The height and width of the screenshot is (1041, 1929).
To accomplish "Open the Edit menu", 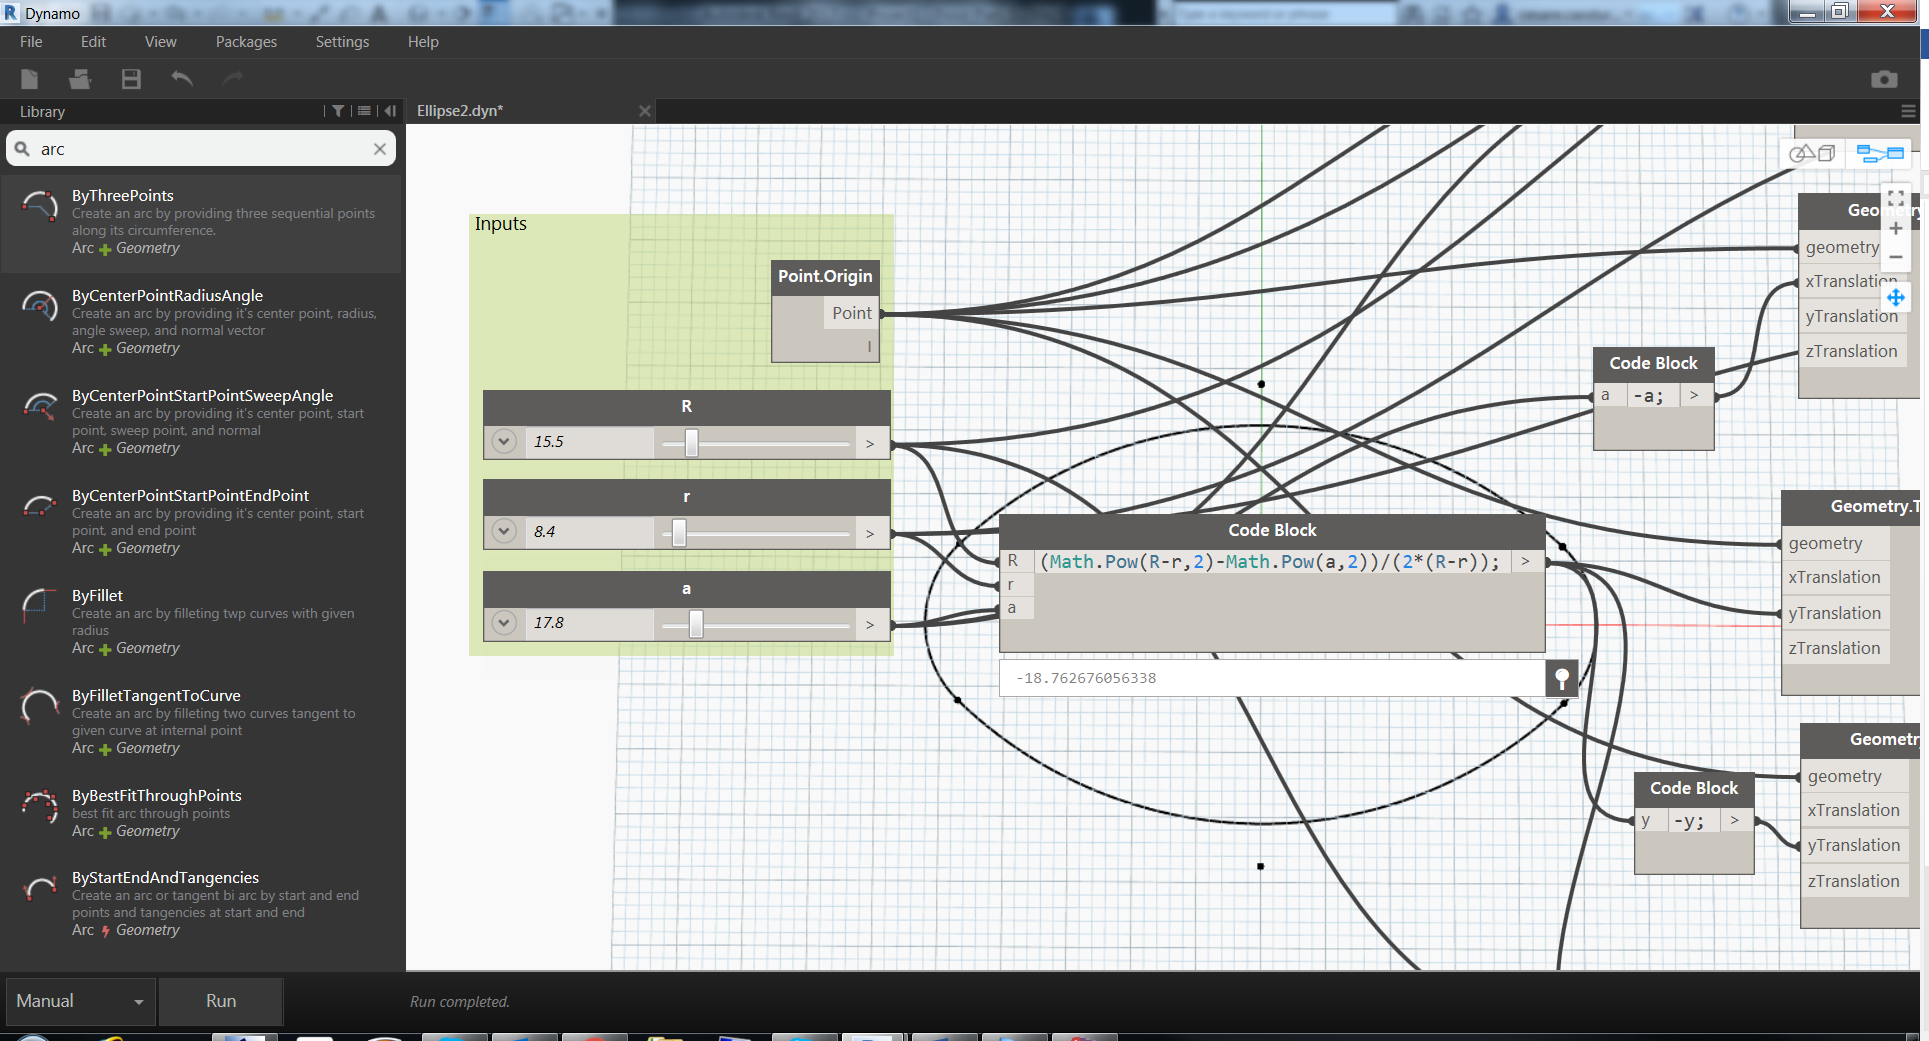I will [x=93, y=41].
